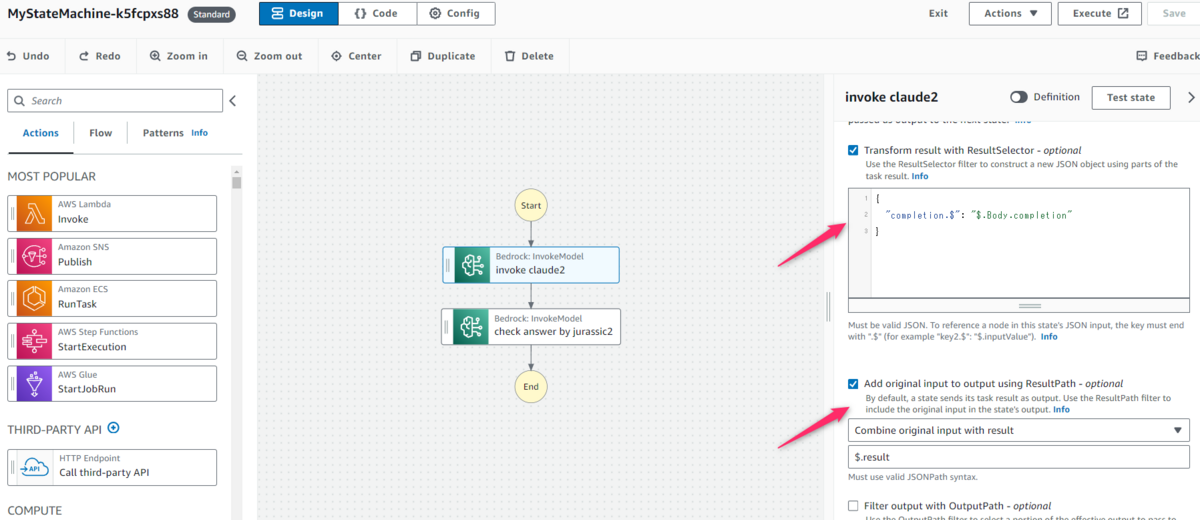1200x520 pixels.
Task: Select the Patterns tab
Action: click(x=163, y=133)
